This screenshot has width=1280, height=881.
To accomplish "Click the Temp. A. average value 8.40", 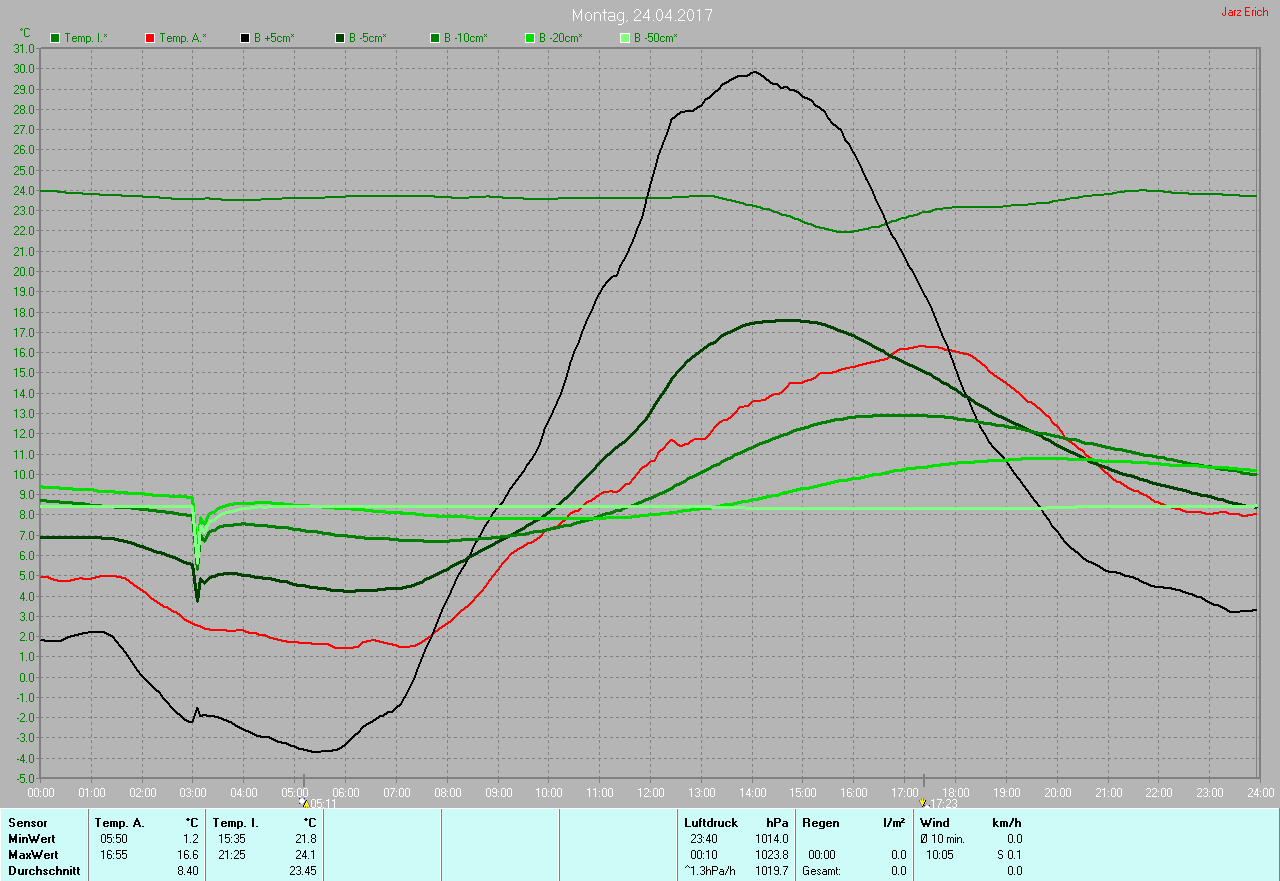I will click(188, 871).
